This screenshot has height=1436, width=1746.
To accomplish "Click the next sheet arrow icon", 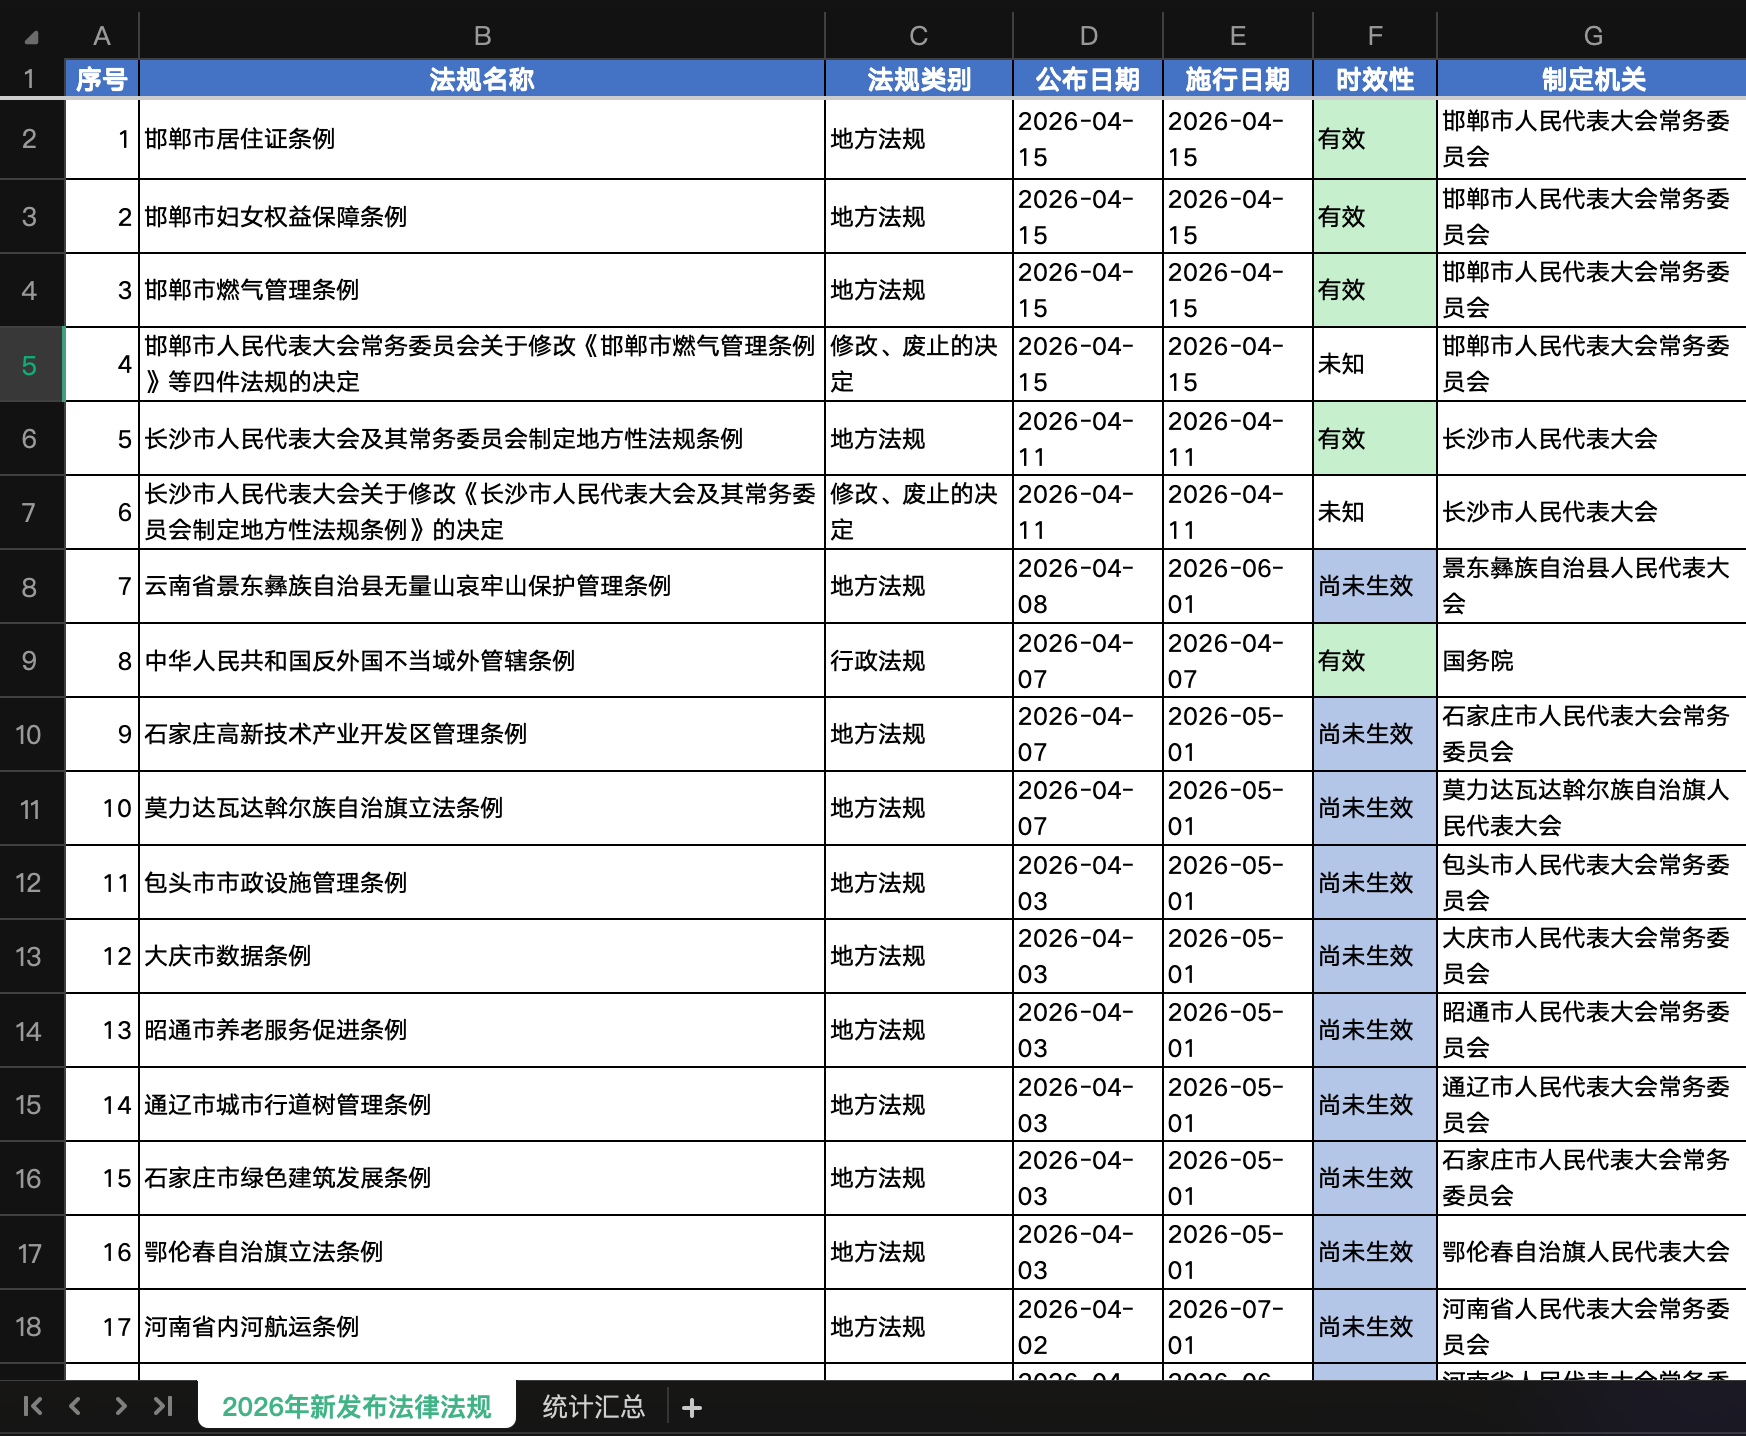I will (119, 1406).
